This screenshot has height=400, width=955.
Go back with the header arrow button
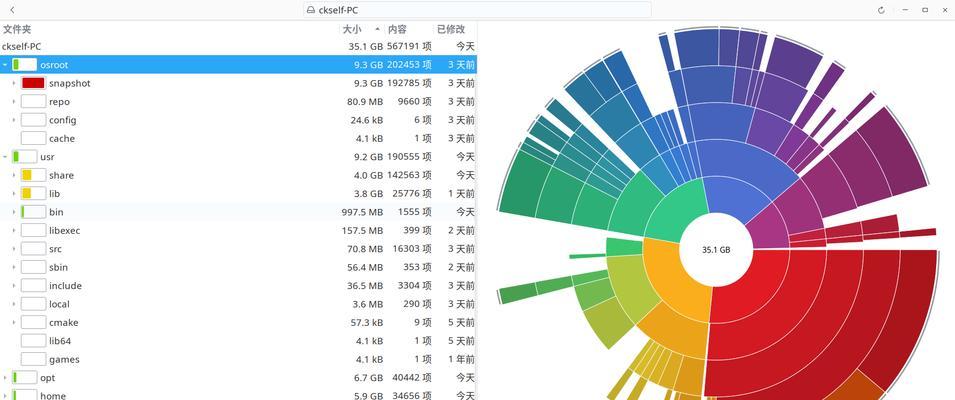click(x=13, y=10)
